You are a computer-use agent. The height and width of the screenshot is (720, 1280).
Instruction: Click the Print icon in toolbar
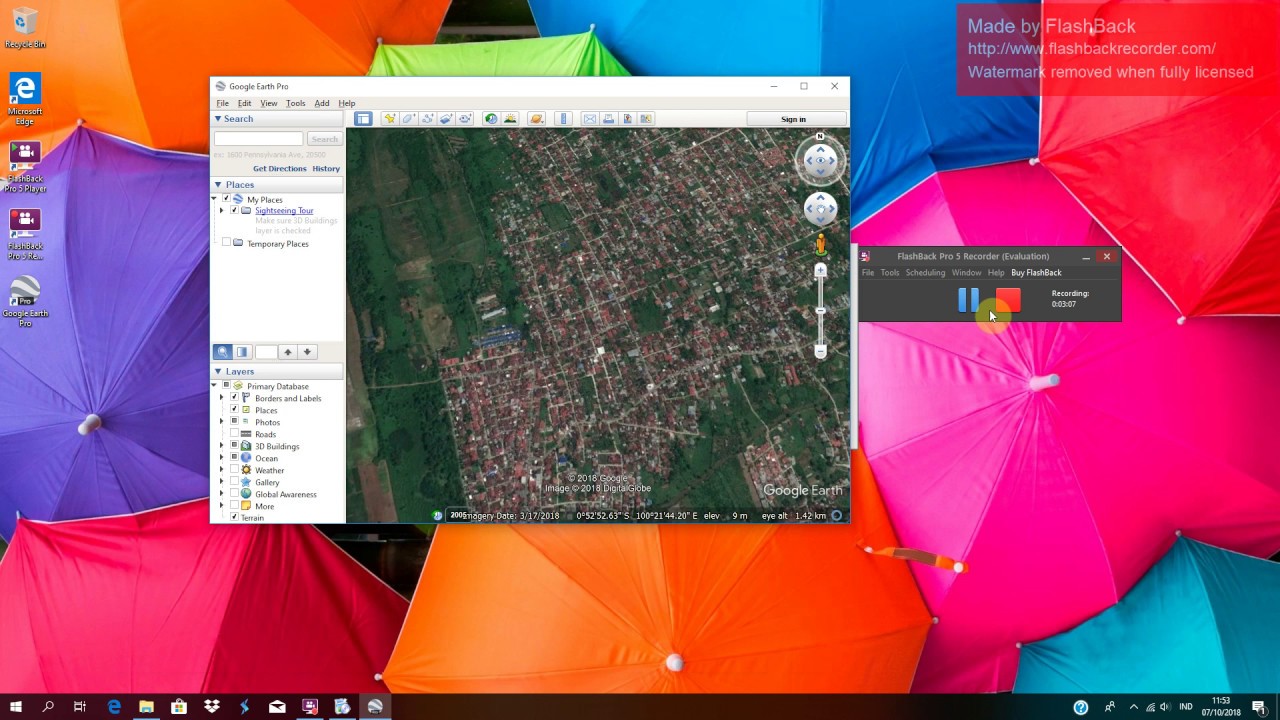tap(608, 119)
